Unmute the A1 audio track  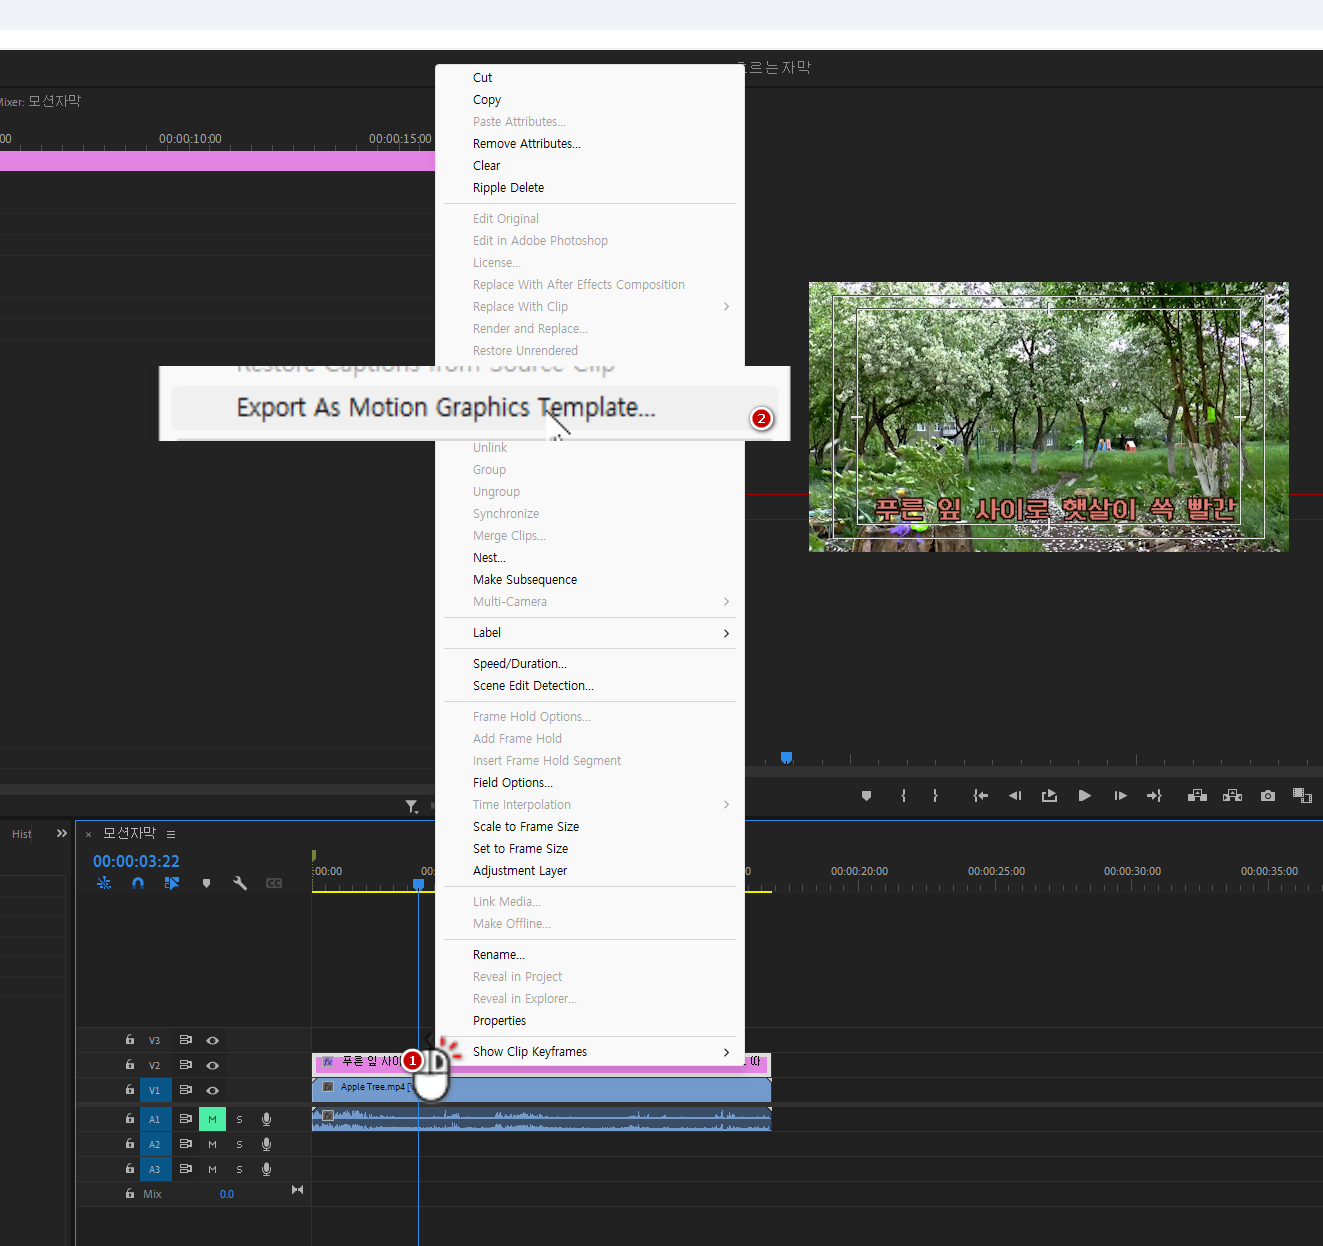(212, 1119)
